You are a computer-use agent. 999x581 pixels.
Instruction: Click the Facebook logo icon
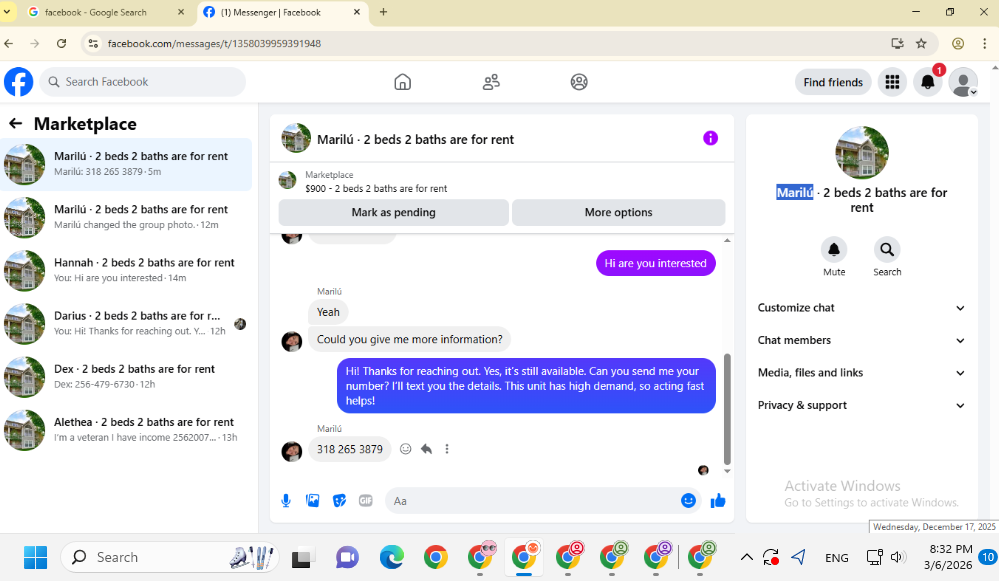(18, 82)
